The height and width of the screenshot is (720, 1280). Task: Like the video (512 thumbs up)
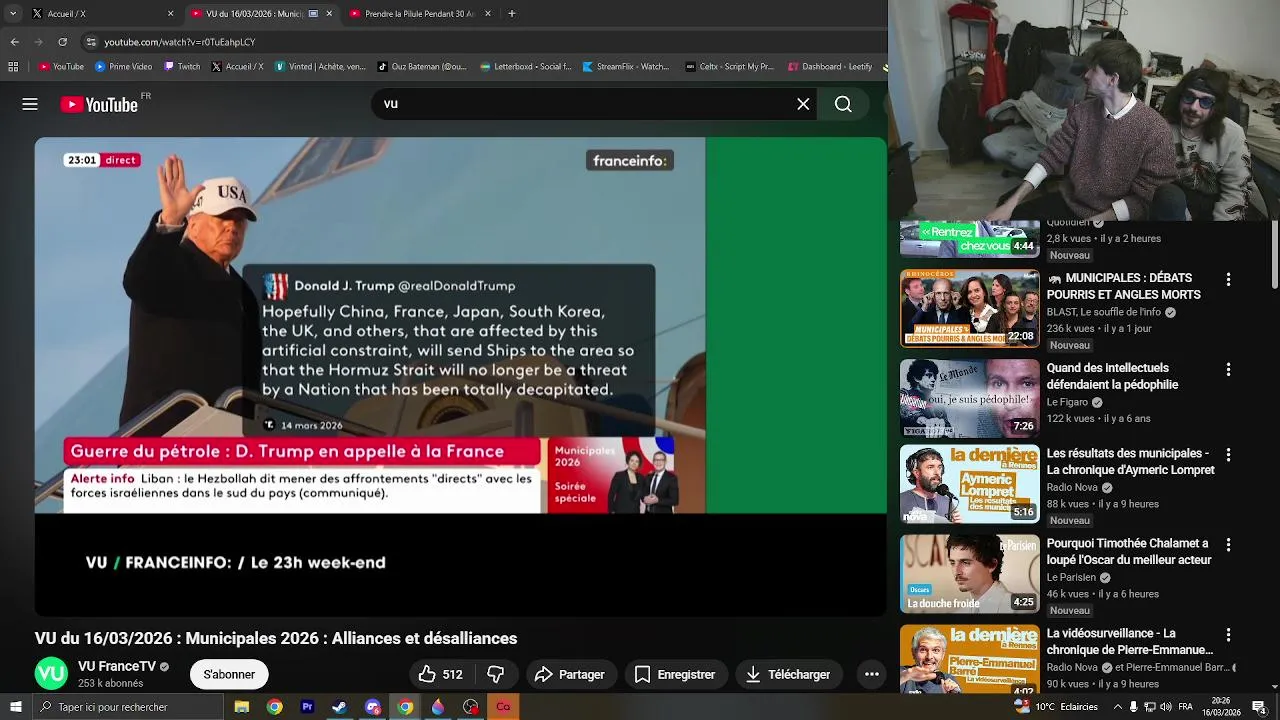pos(440,675)
